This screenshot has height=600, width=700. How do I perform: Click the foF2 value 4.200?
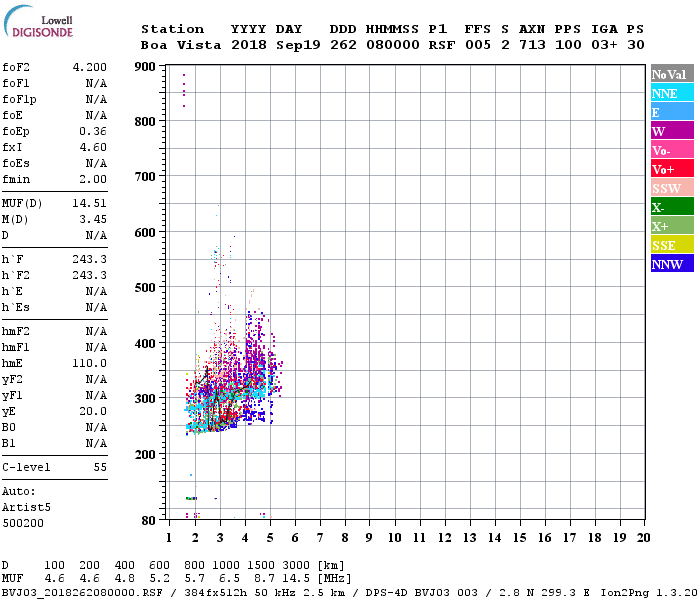coord(90,67)
